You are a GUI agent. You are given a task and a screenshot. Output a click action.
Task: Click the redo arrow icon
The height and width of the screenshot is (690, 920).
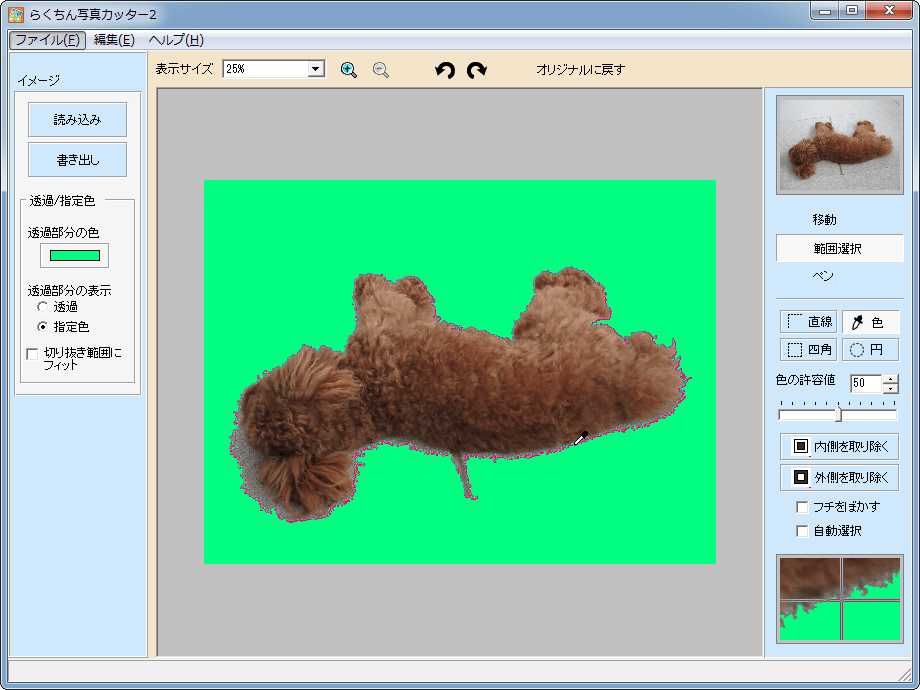(477, 70)
